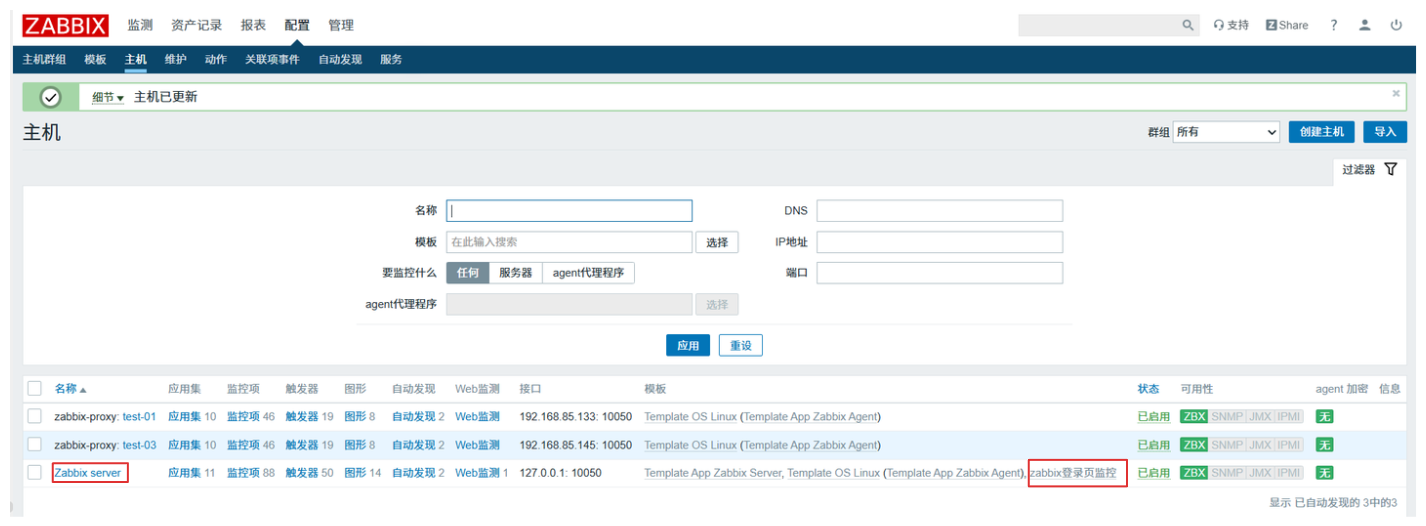Focus the DNS filter input
Viewport: 1426px width, 526px height.
940,211
